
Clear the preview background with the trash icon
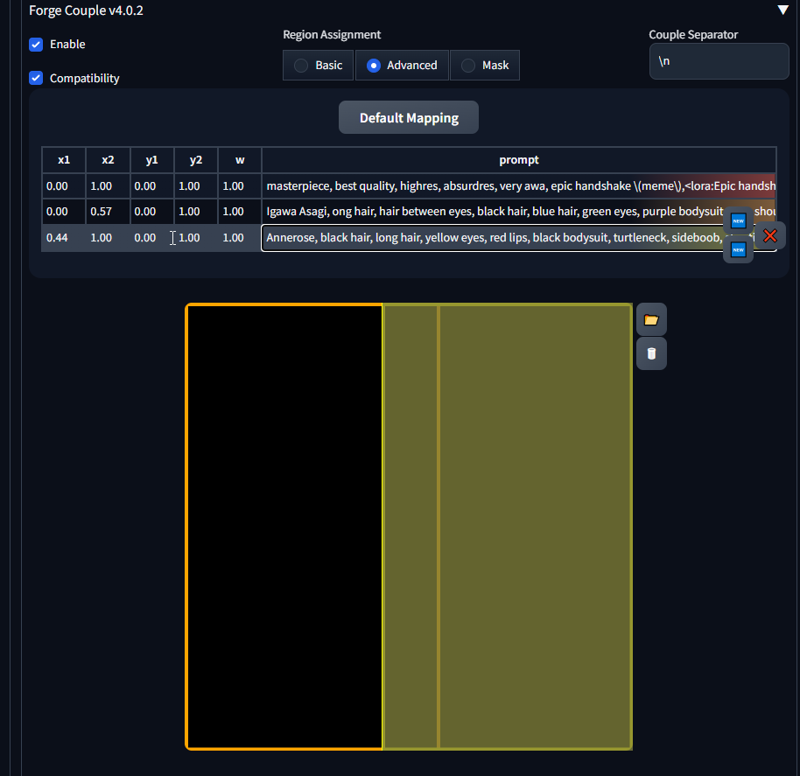coord(652,354)
